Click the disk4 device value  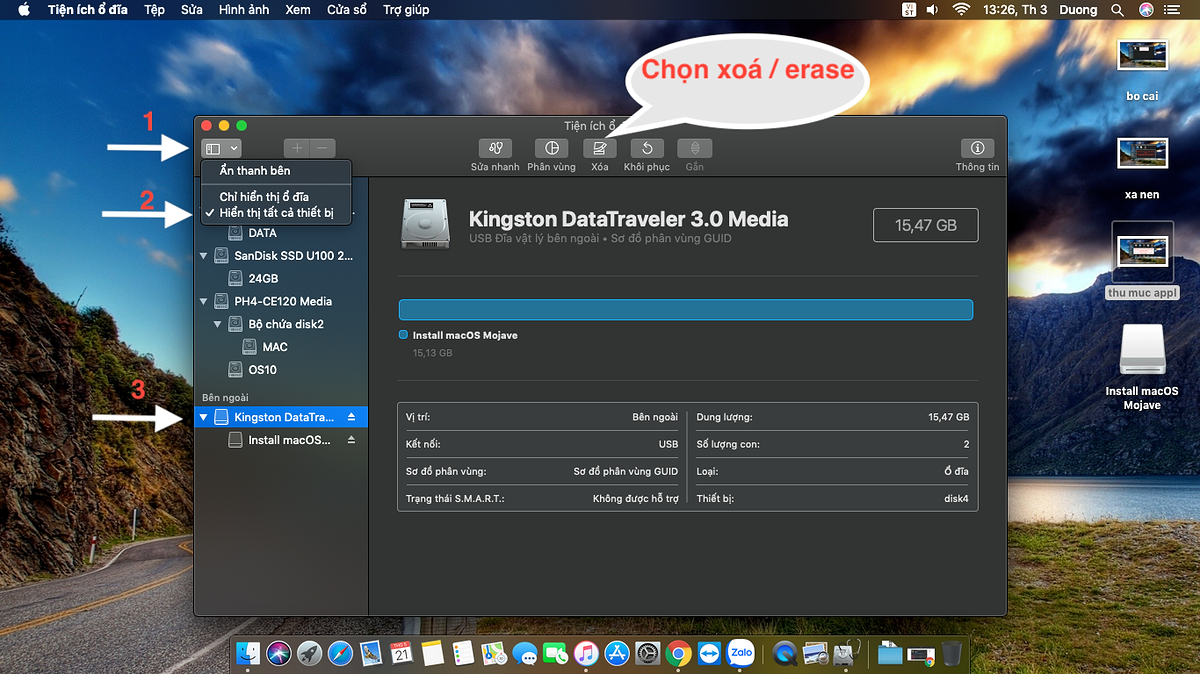point(956,498)
